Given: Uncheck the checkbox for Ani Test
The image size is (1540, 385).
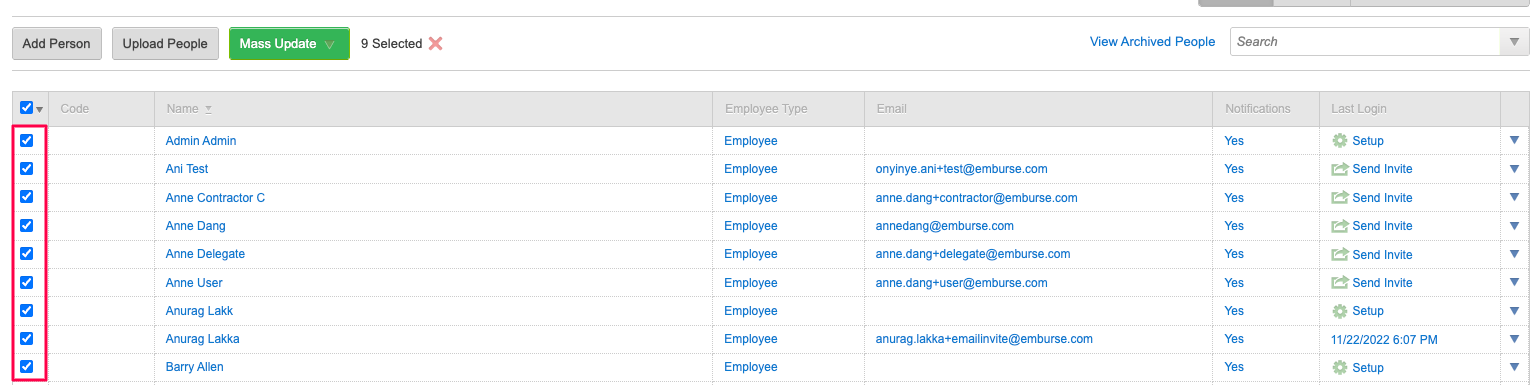Looking at the screenshot, I should point(27,169).
